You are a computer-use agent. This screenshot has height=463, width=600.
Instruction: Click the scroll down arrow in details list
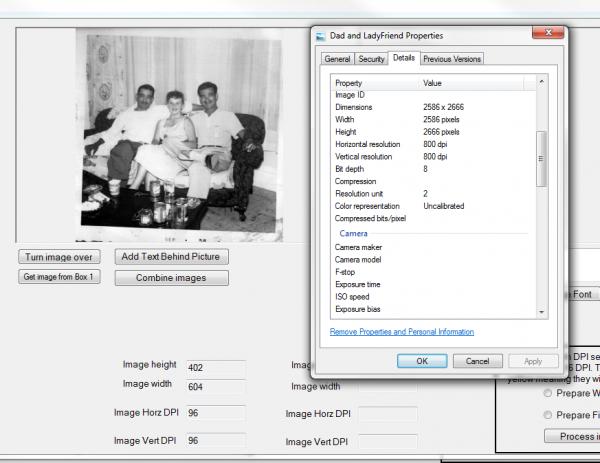[541, 312]
